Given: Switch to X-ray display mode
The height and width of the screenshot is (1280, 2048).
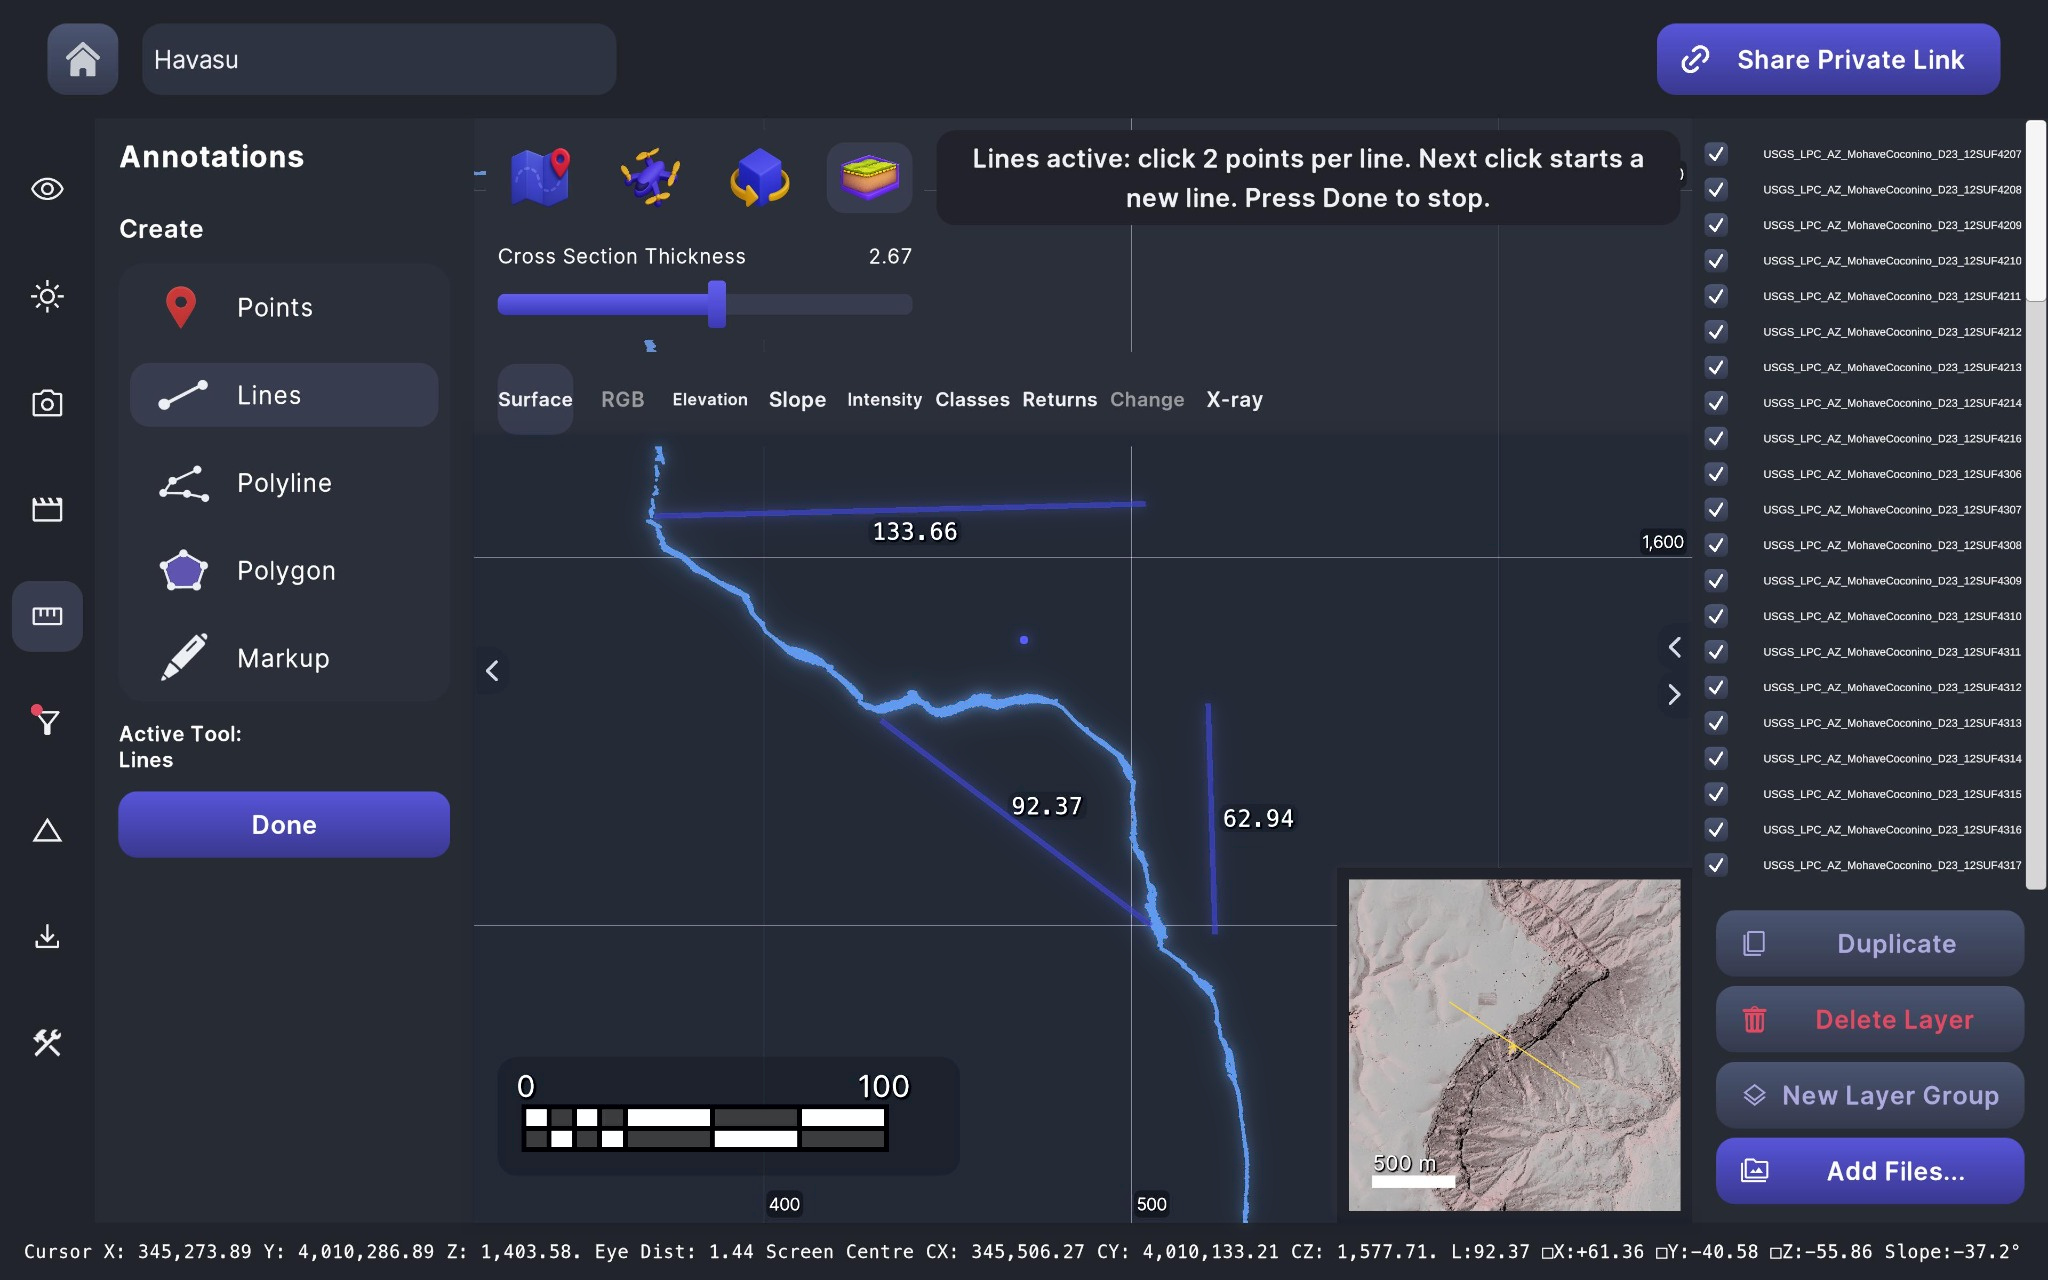Looking at the screenshot, I should [x=1234, y=399].
